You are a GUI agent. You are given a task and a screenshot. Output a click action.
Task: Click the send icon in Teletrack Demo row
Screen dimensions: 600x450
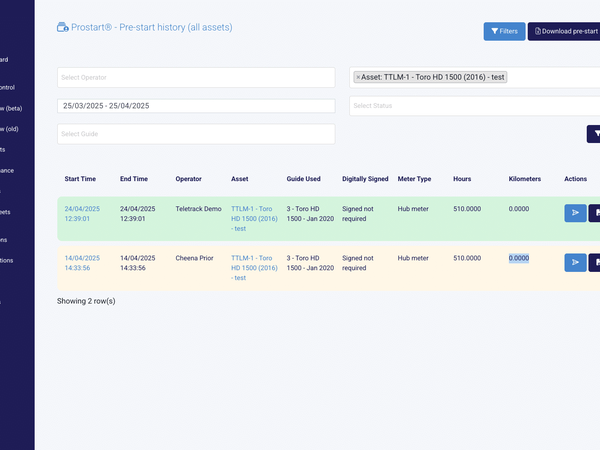[x=575, y=213]
